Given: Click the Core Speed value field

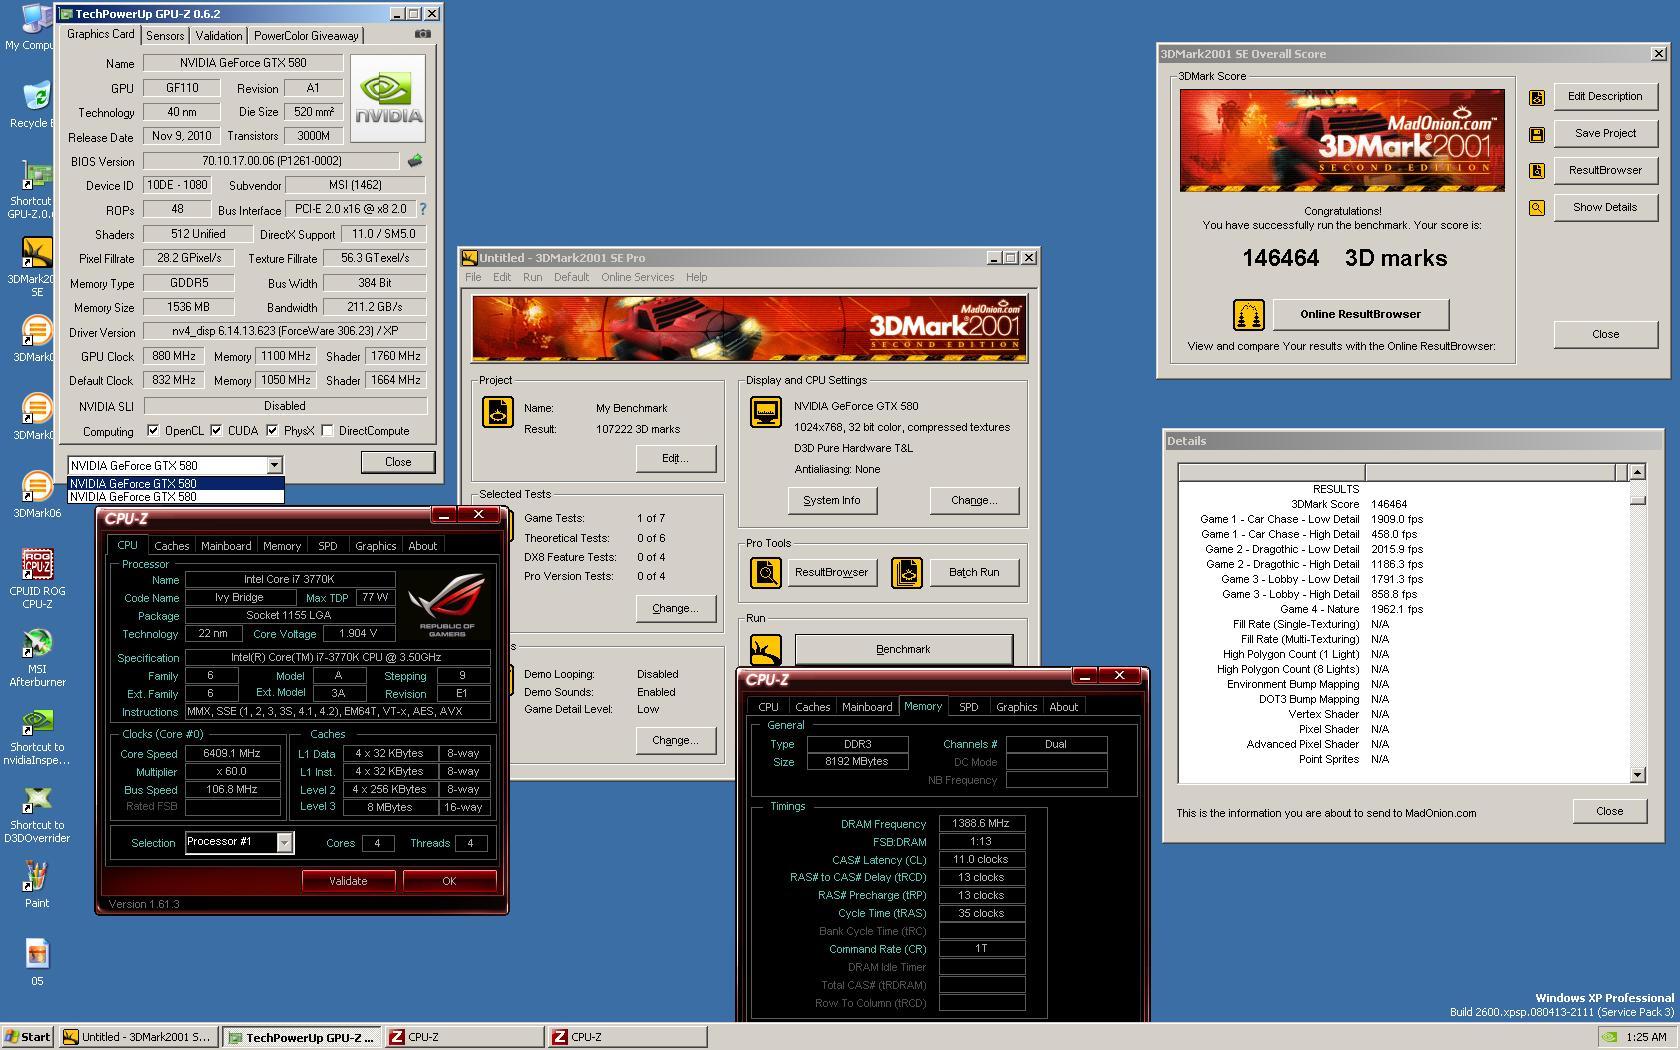Looking at the screenshot, I should 232,754.
